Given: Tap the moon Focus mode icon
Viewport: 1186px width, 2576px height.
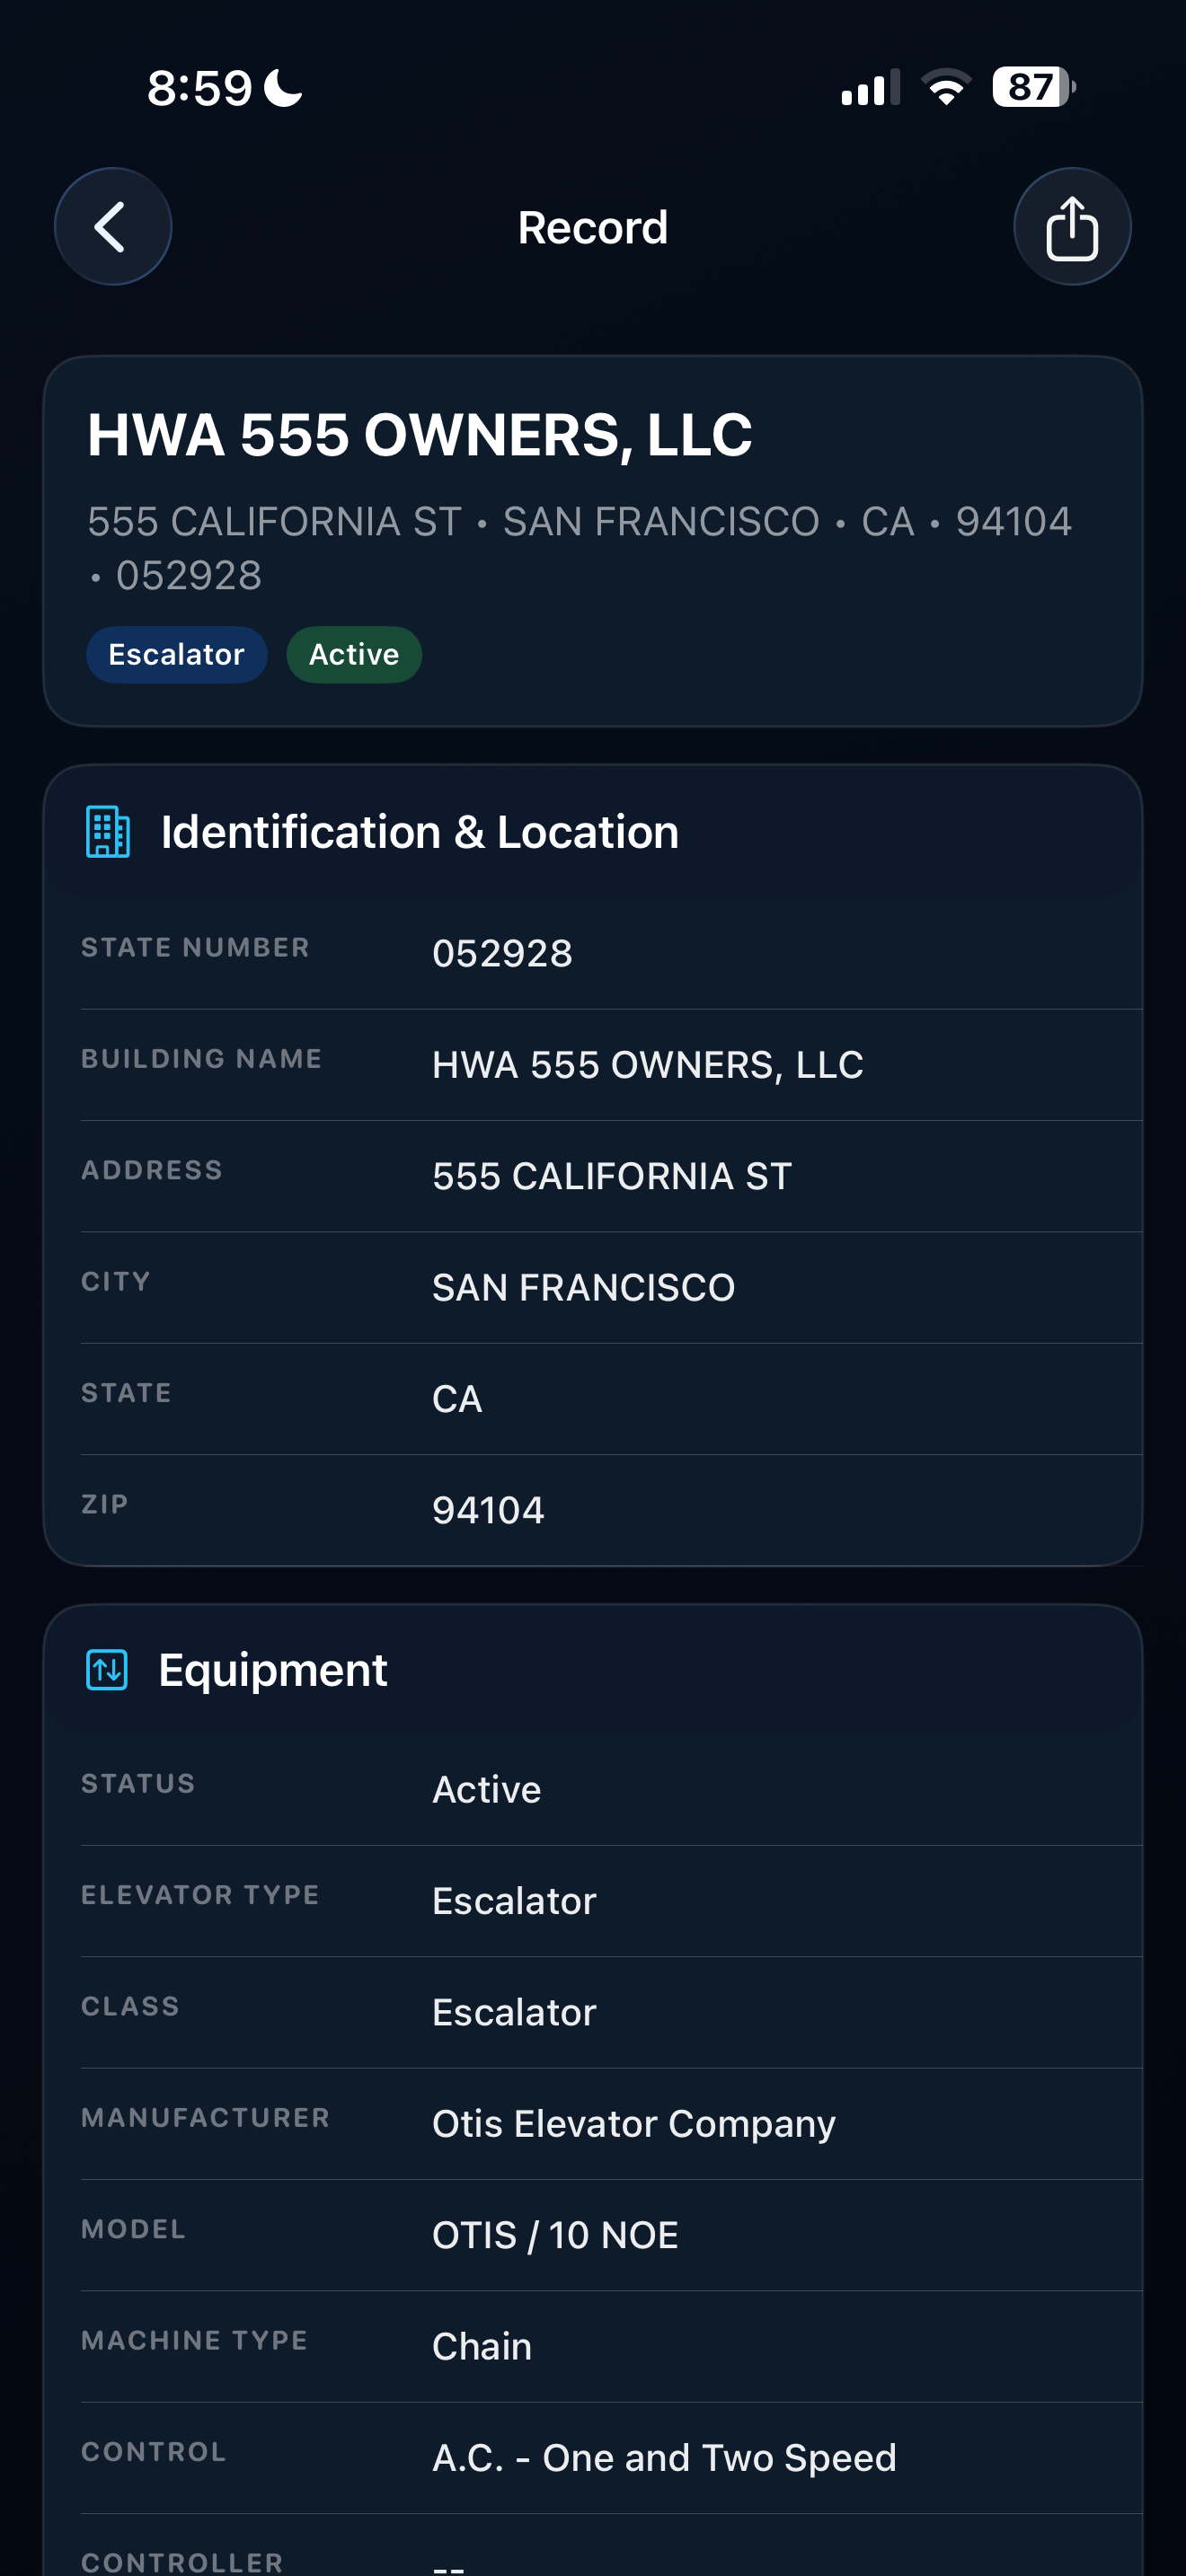Looking at the screenshot, I should (x=283, y=88).
